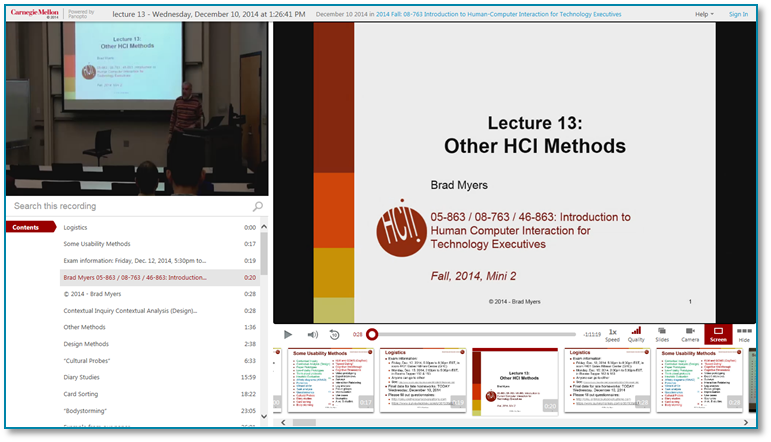This screenshot has width=771, height=442.
Task: Open the Contents tab
Action: [x=30, y=227]
